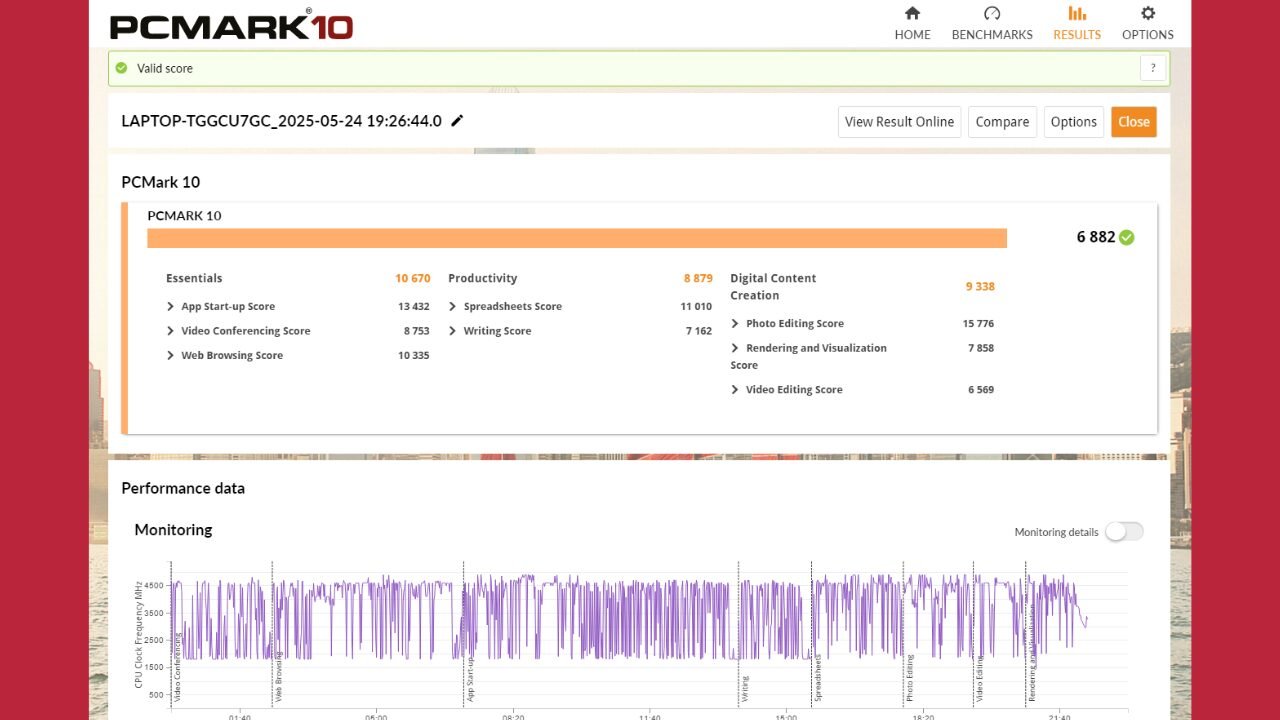Expand Video Conferencing Score details
Viewport: 1280px width, 720px height.
click(171, 331)
